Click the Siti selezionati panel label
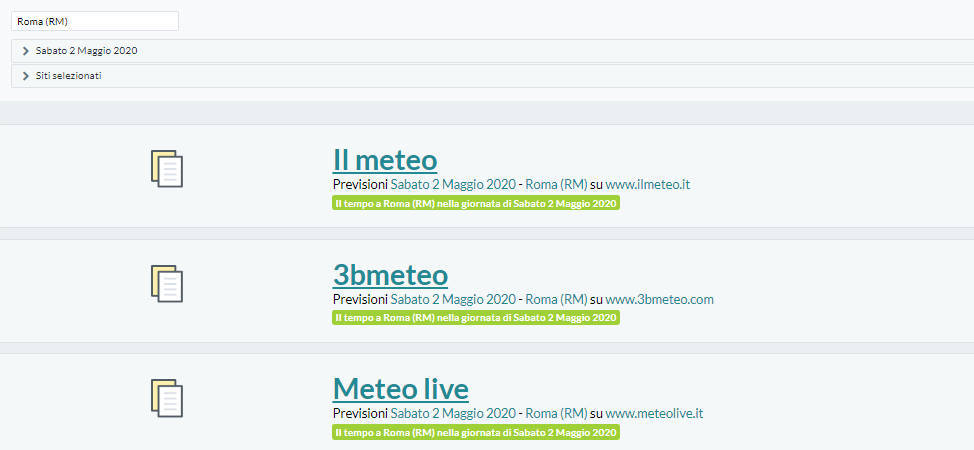 point(68,76)
